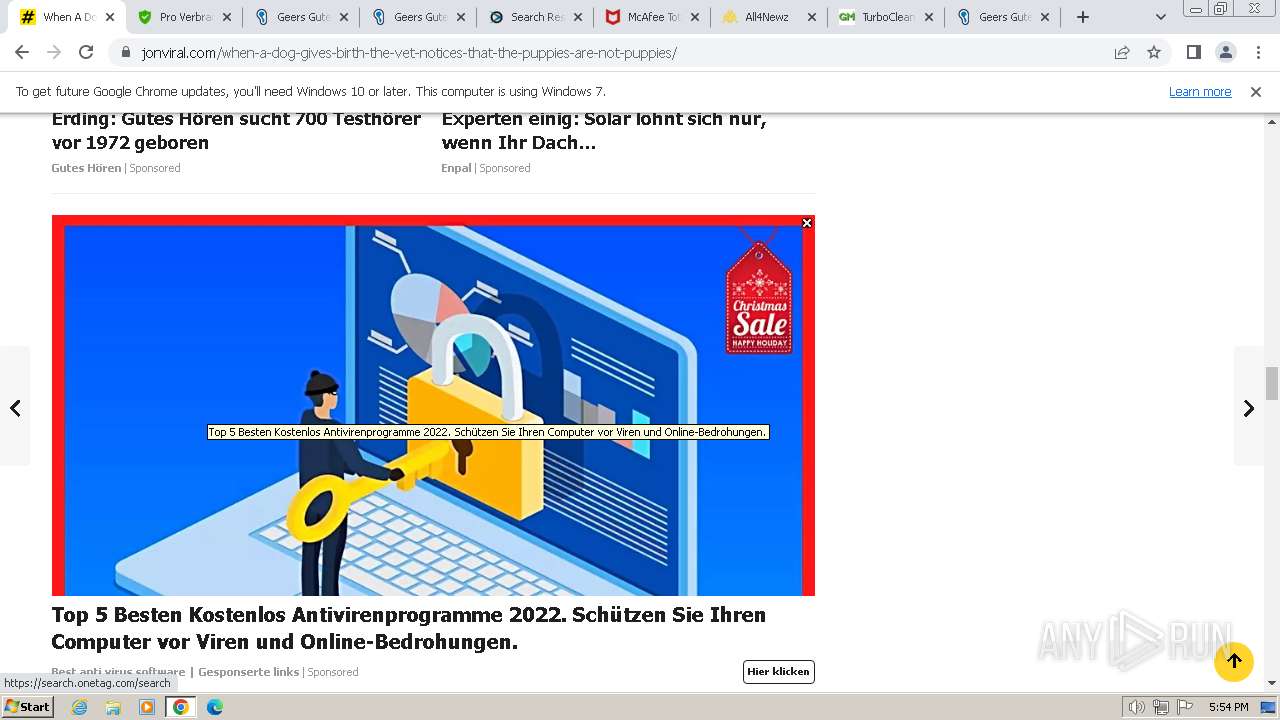Go back to the previous page
This screenshot has height=720, width=1280.
(x=22, y=52)
